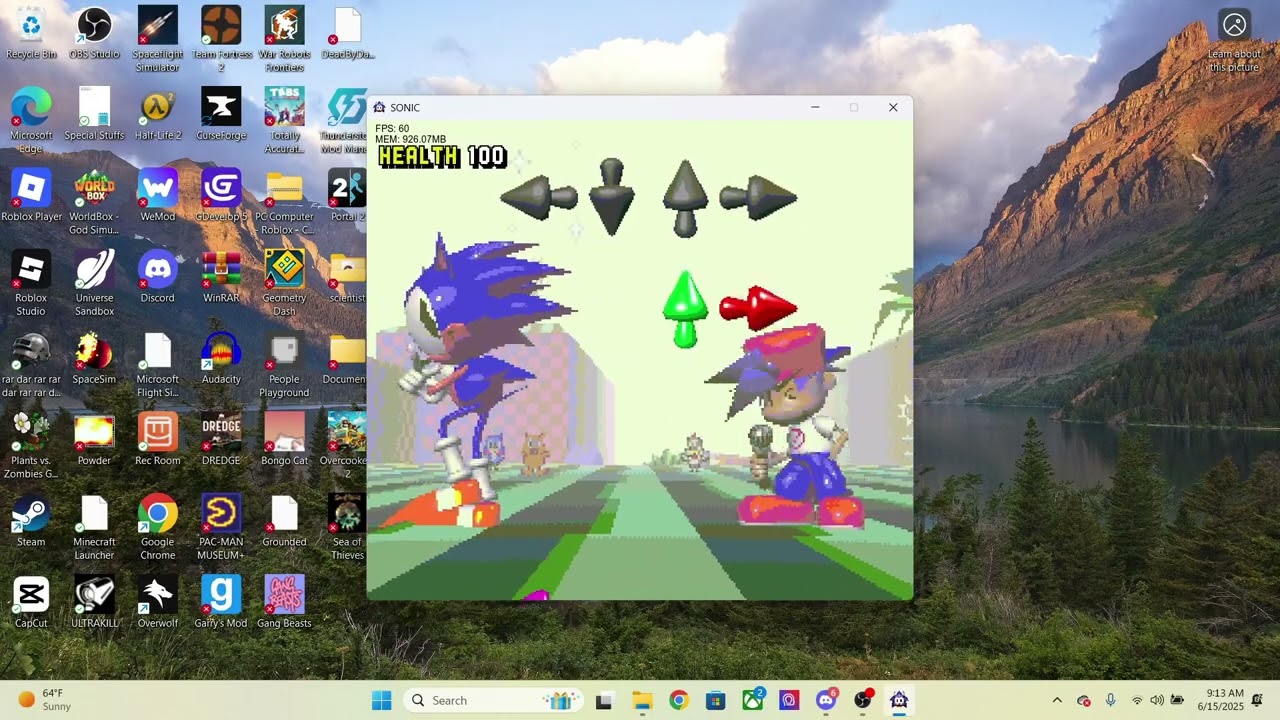
Task: Open the Steam desktop shortcut
Action: pos(31,520)
